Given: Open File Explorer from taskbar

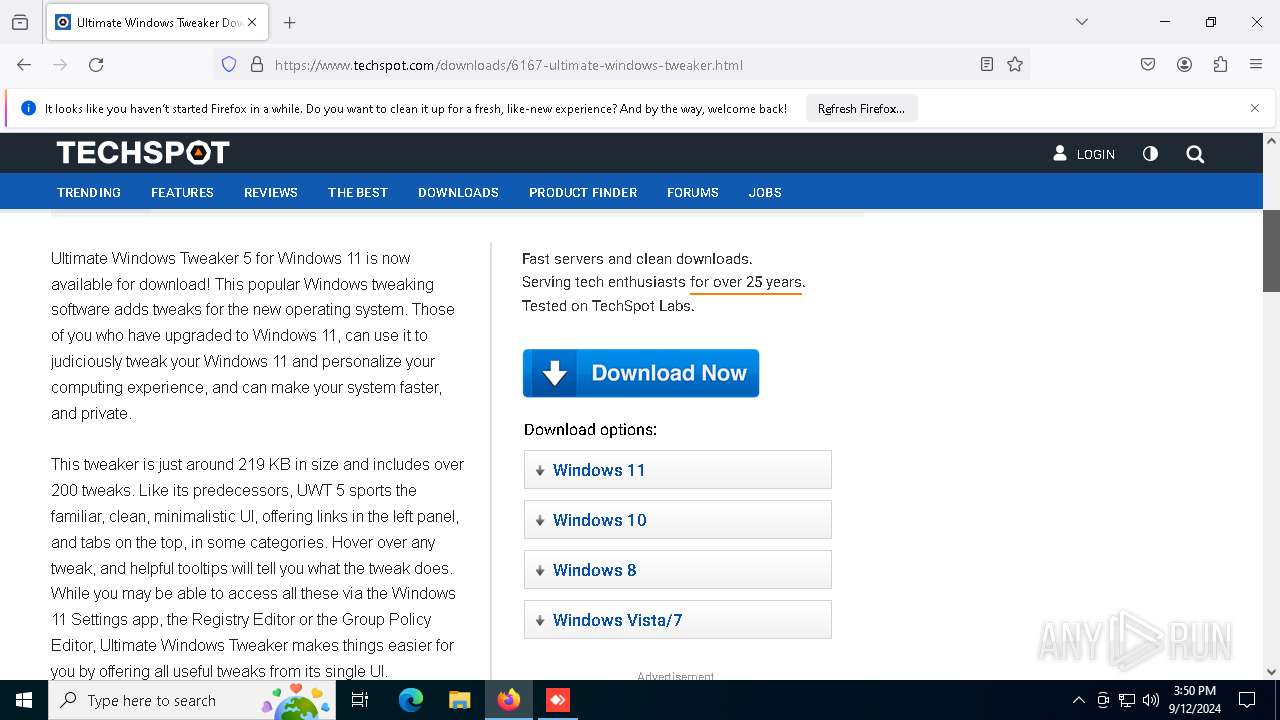Looking at the screenshot, I should pos(460,700).
